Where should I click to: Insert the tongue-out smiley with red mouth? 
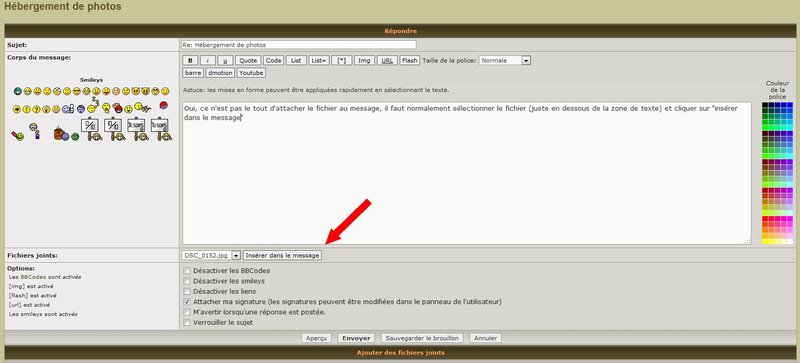tap(106, 91)
